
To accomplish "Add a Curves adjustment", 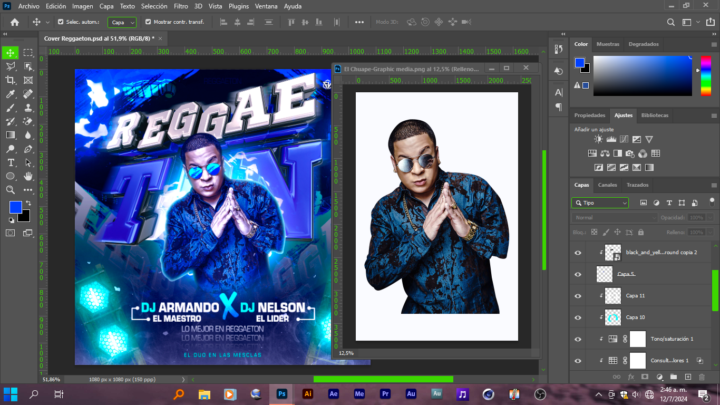I will (624, 139).
